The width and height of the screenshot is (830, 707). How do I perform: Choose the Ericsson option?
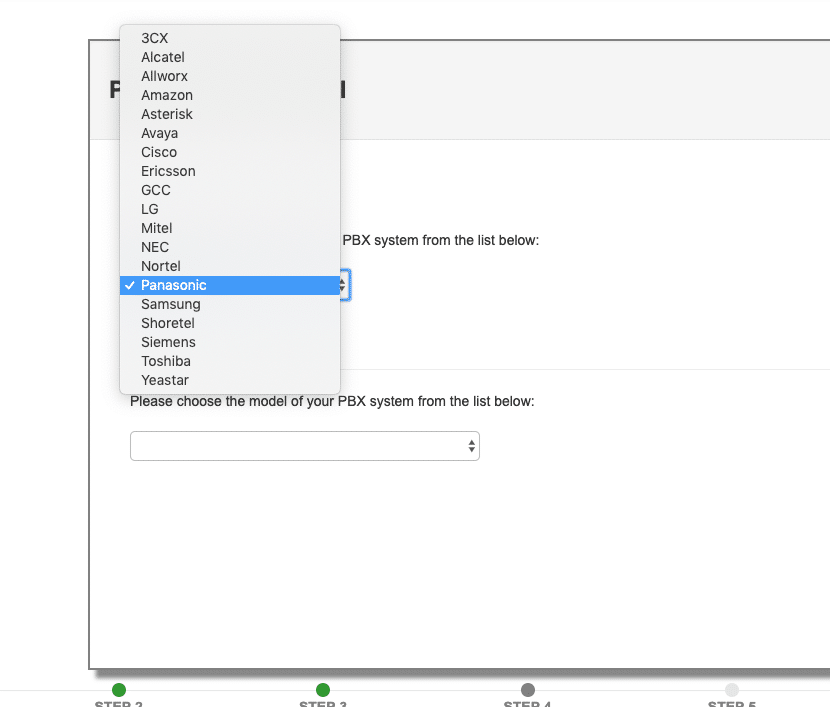[x=230, y=171]
